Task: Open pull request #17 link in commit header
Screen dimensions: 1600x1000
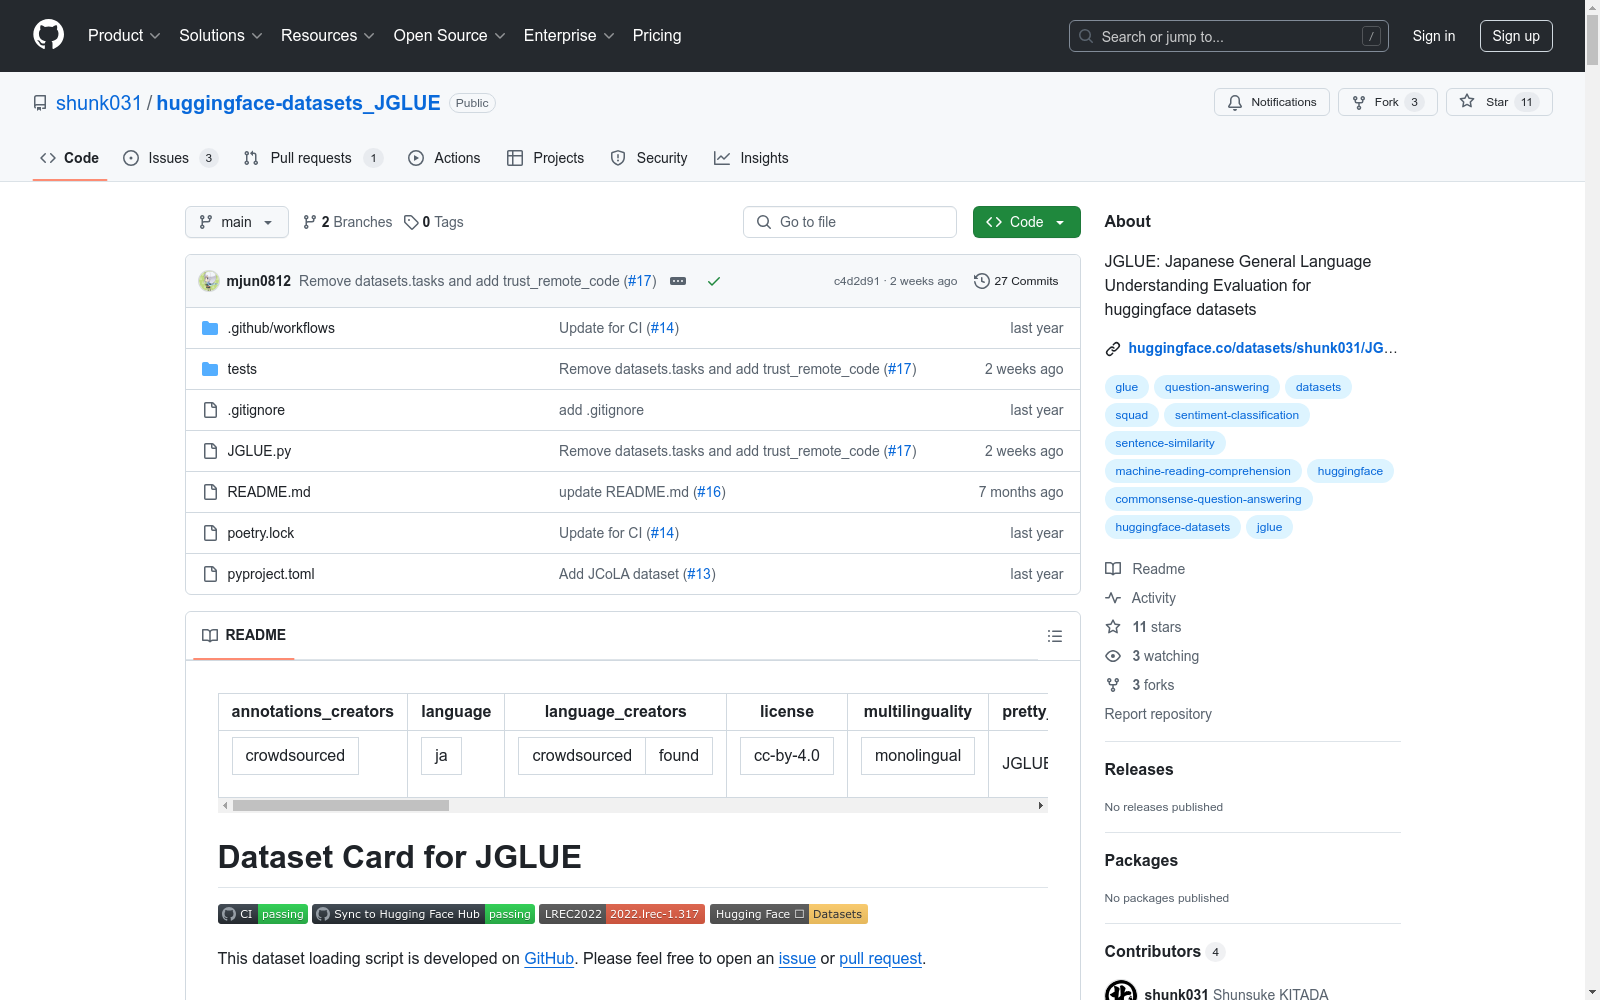Action: pyautogui.click(x=640, y=281)
